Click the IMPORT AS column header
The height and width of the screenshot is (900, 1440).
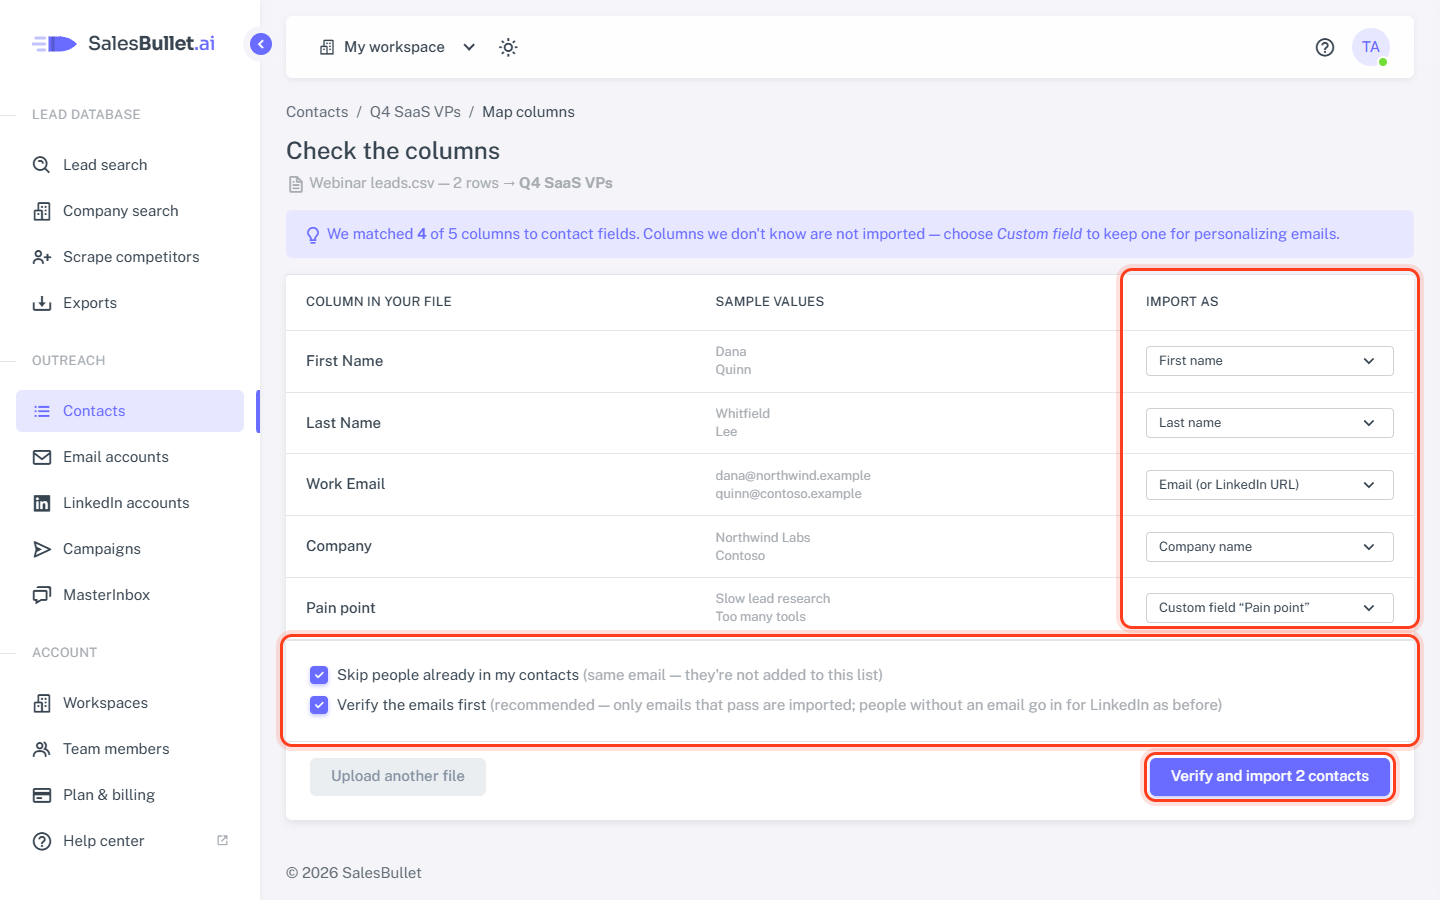pyautogui.click(x=1182, y=302)
